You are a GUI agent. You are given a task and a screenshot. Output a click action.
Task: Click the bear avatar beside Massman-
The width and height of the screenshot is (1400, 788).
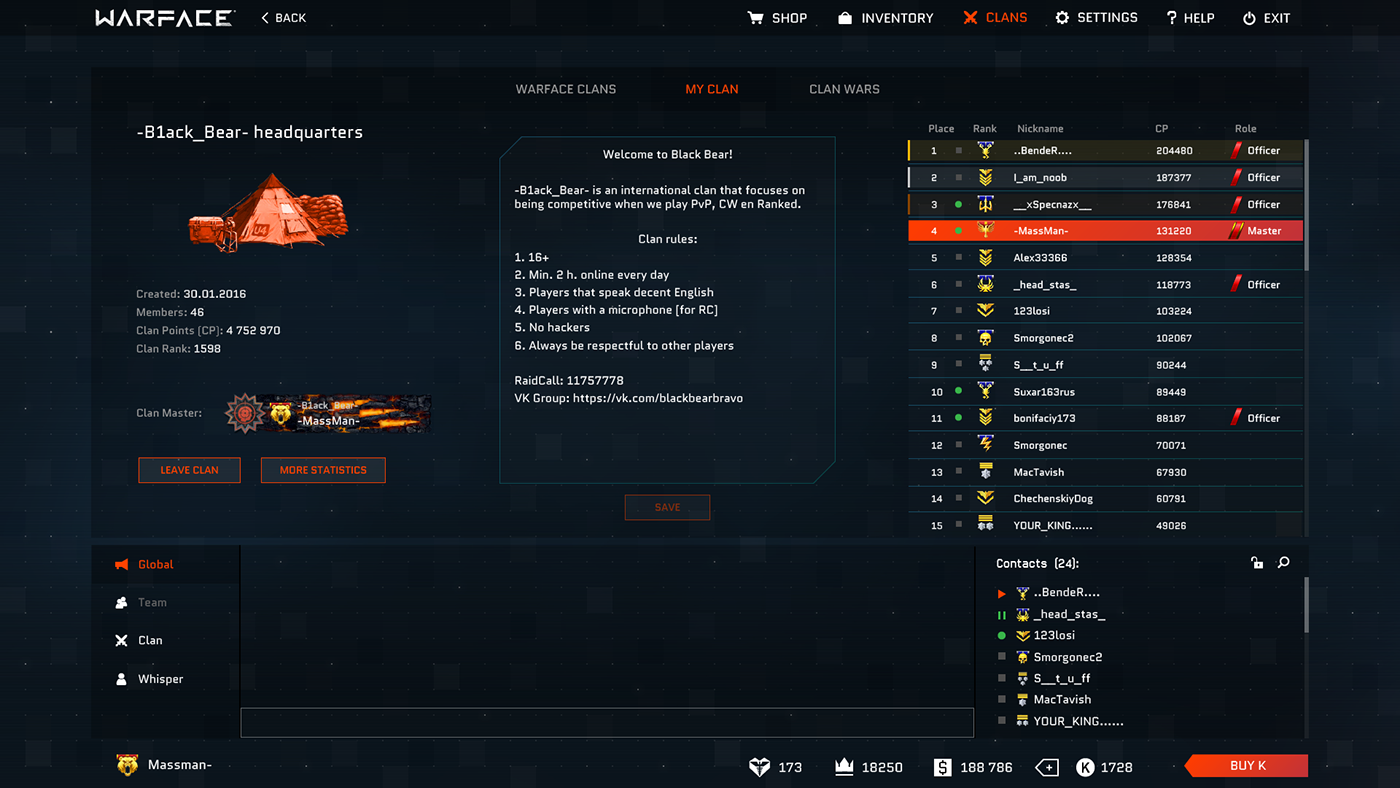(127, 766)
